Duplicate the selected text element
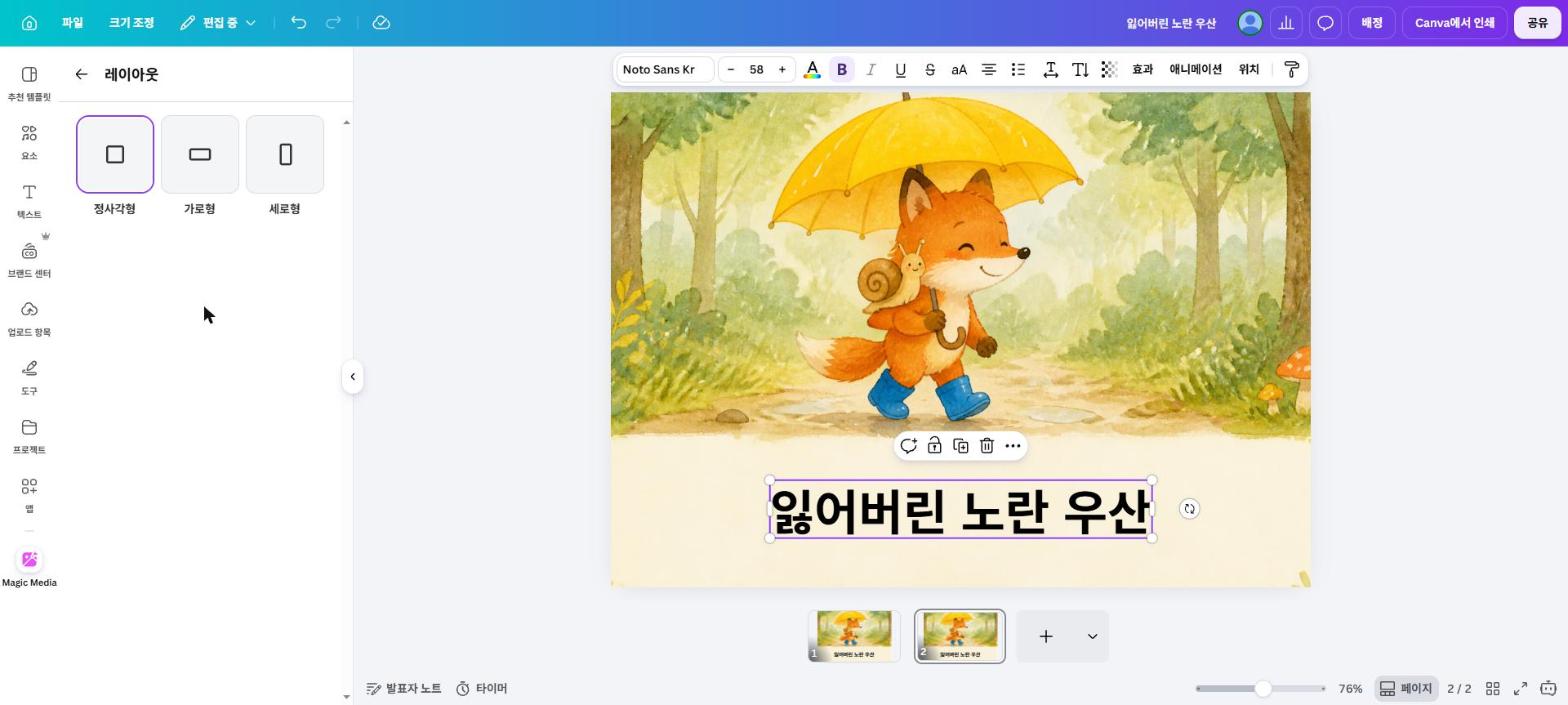Viewport: 1568px width, 705px height. (x=961, y=446)
